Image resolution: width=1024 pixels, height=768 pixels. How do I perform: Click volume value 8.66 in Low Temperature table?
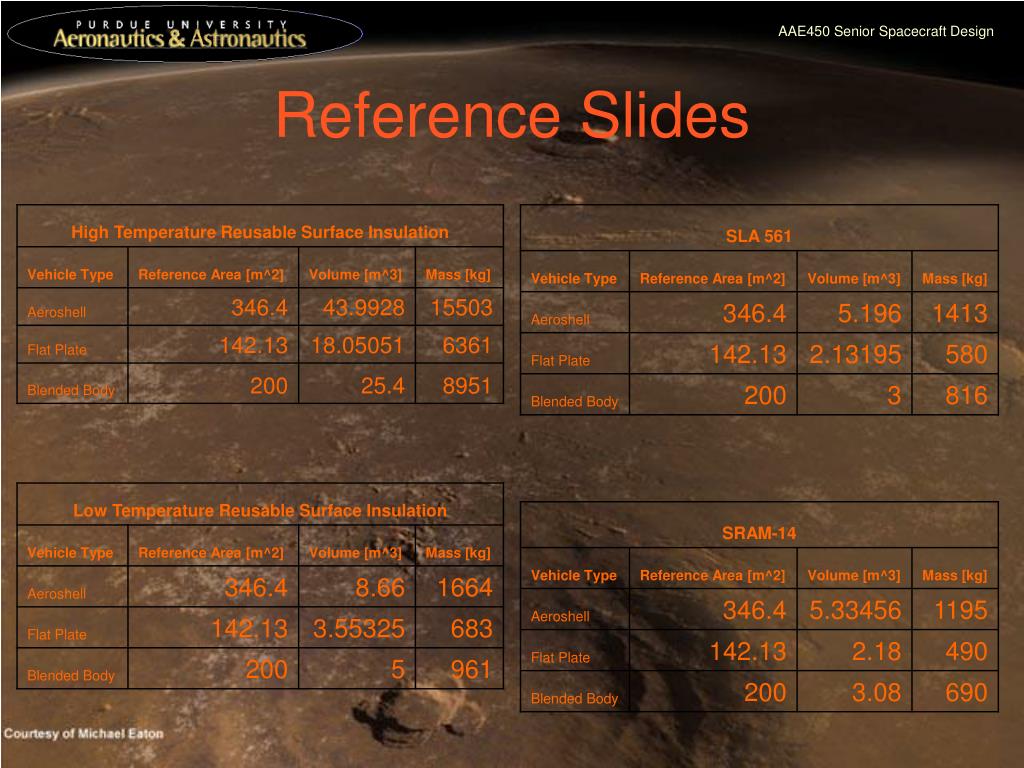coord(380,588)
